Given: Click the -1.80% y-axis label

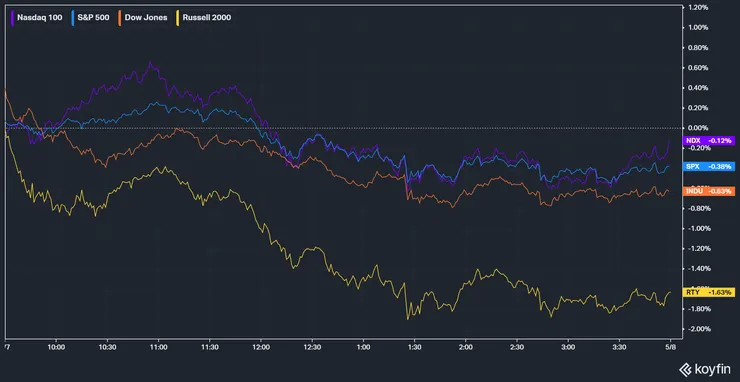Looking at the screenshot, I should (698, 309).
